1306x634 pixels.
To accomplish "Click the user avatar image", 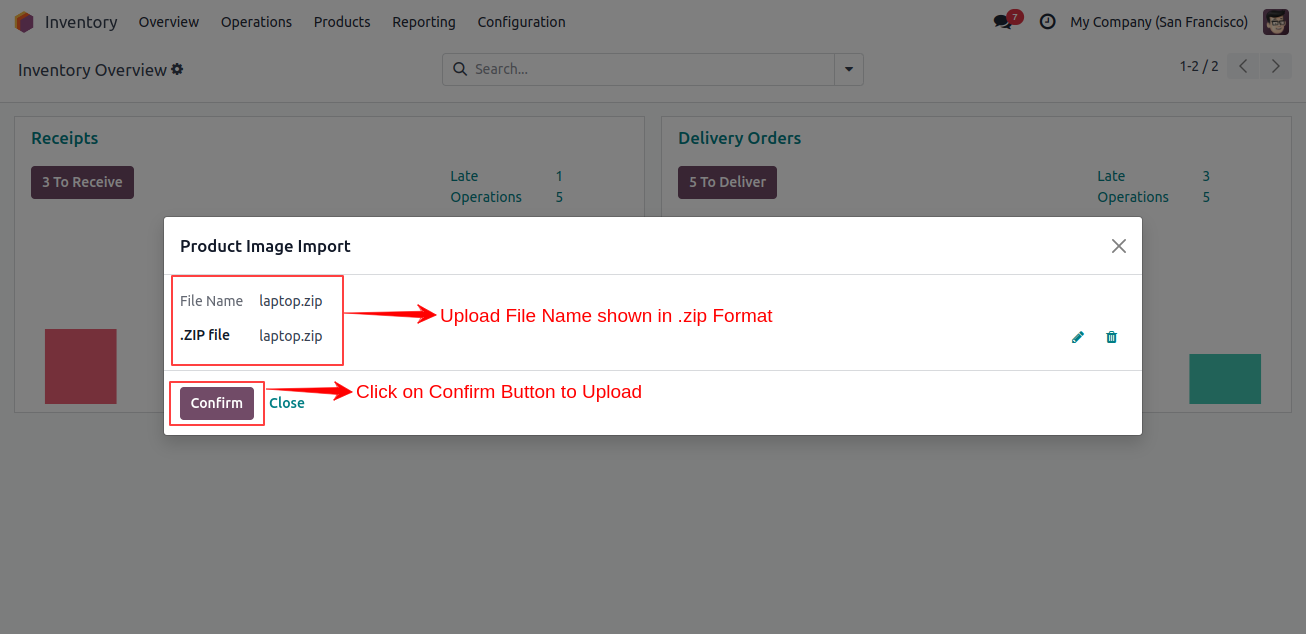I will click(x=1275, y=21).
